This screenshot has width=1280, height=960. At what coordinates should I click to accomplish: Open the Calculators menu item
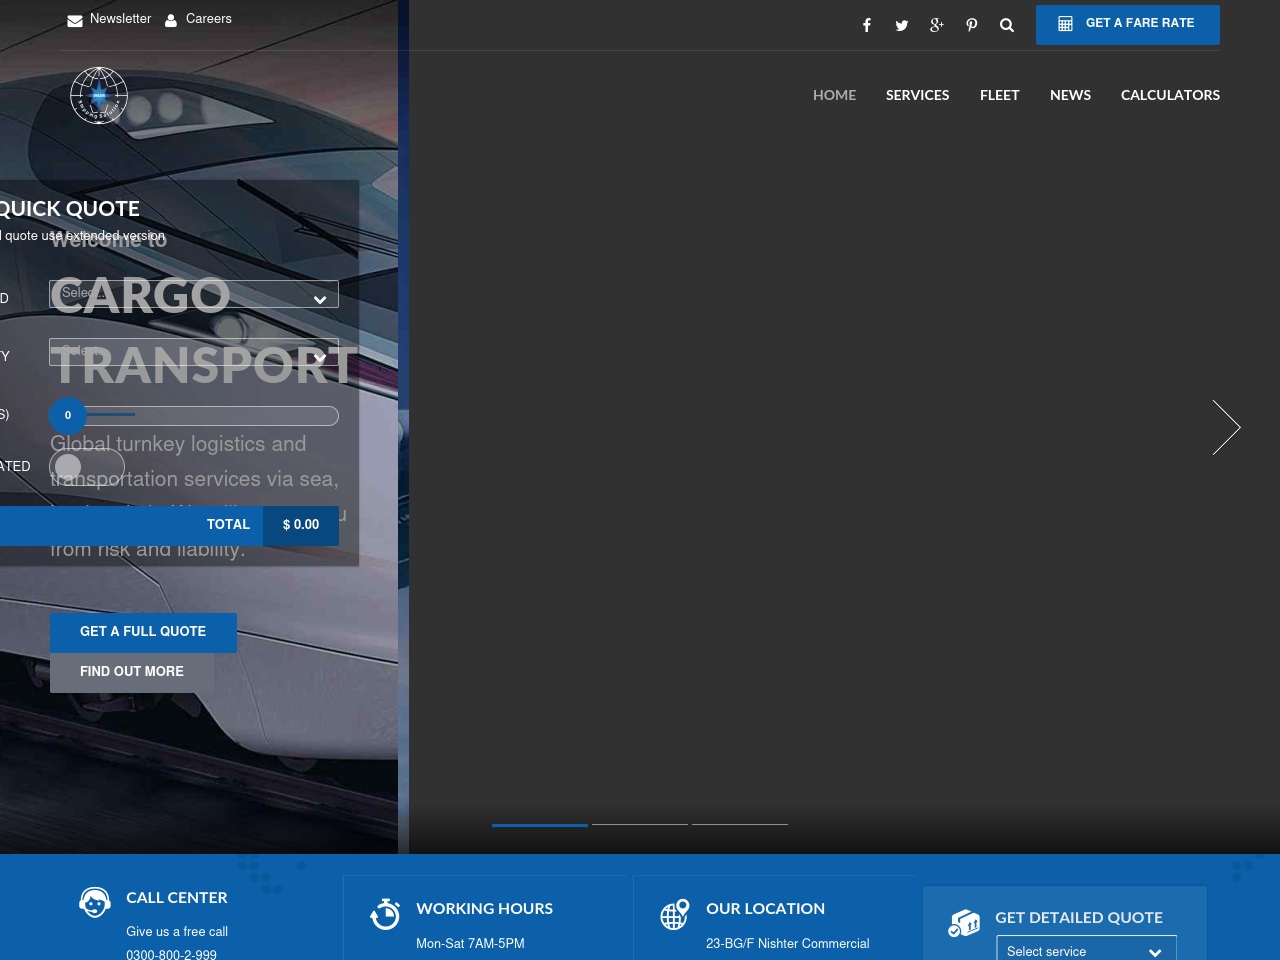coord(1170,95)
